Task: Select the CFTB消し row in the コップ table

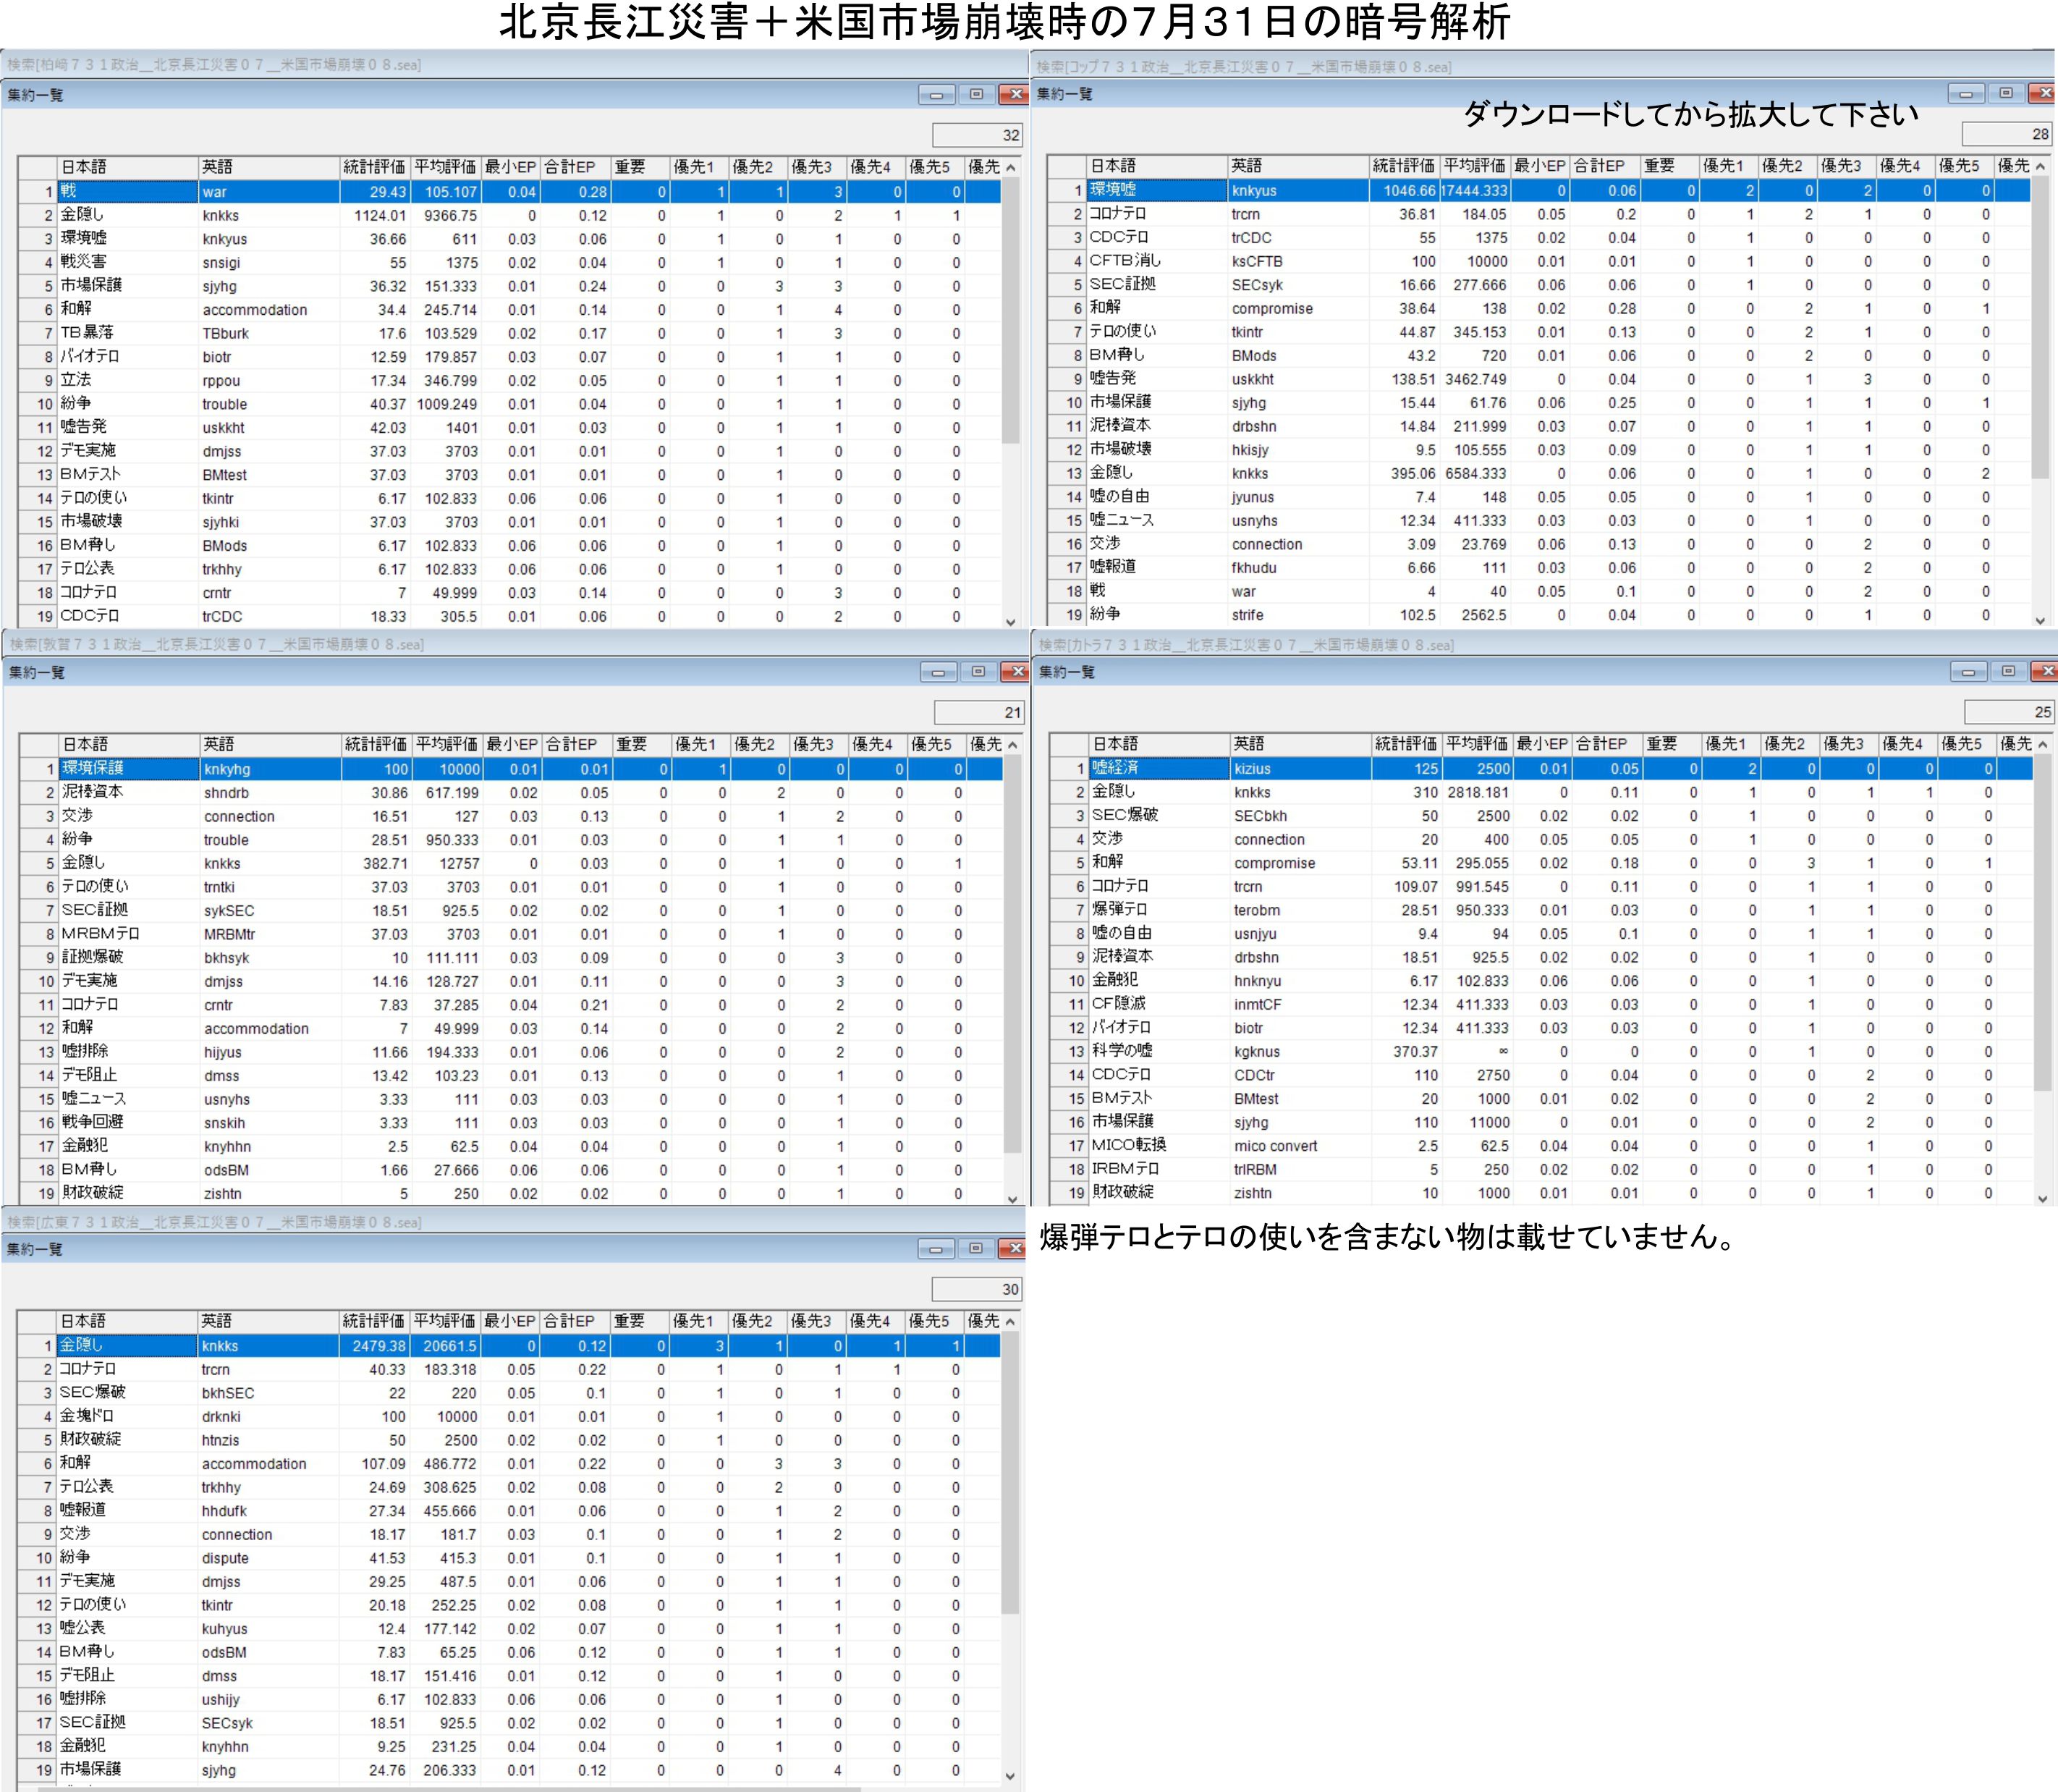Action: (1160, 261)
